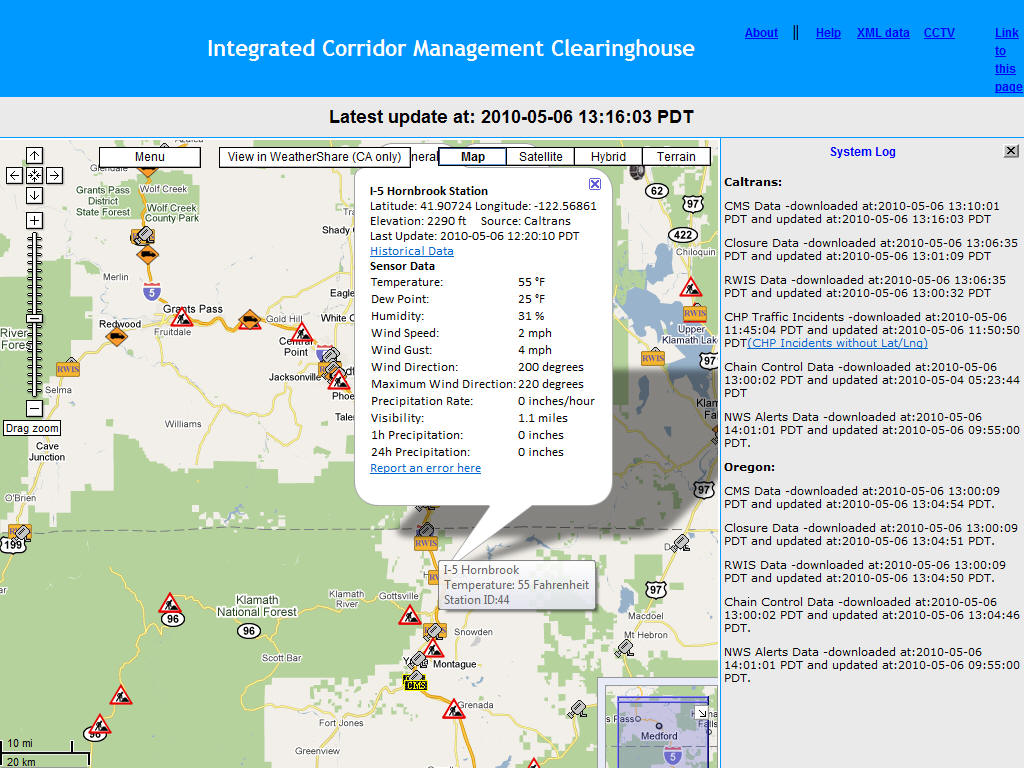Close the System Log panel
Screen dimensions: 1024x768
tap(1011, 151)
